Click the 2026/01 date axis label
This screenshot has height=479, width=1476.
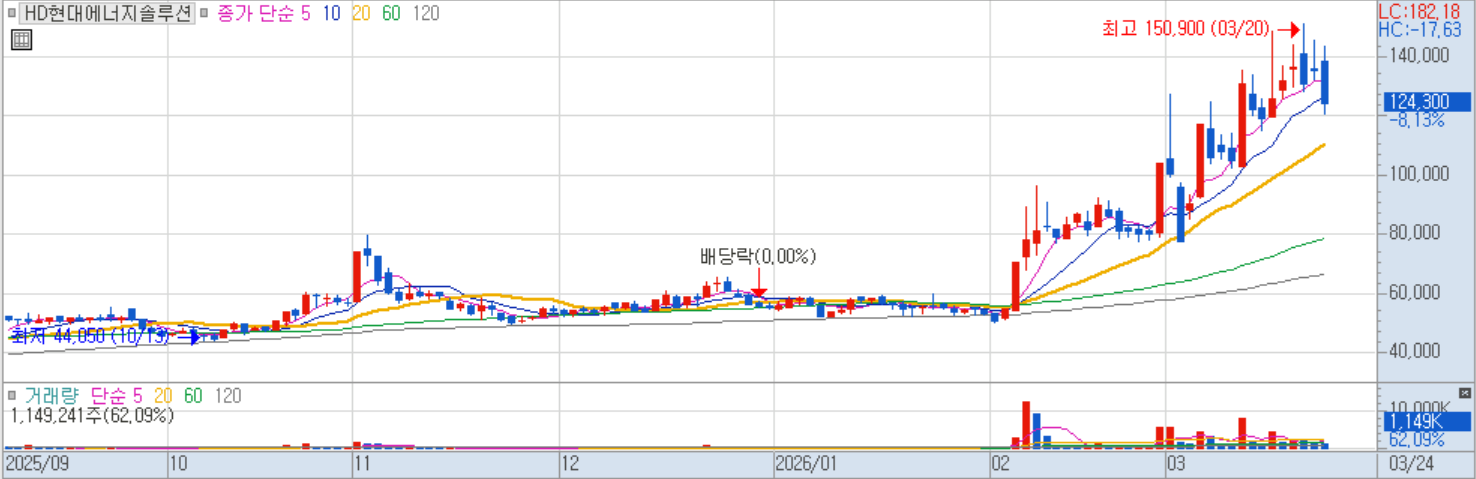[x=806, y=465]
